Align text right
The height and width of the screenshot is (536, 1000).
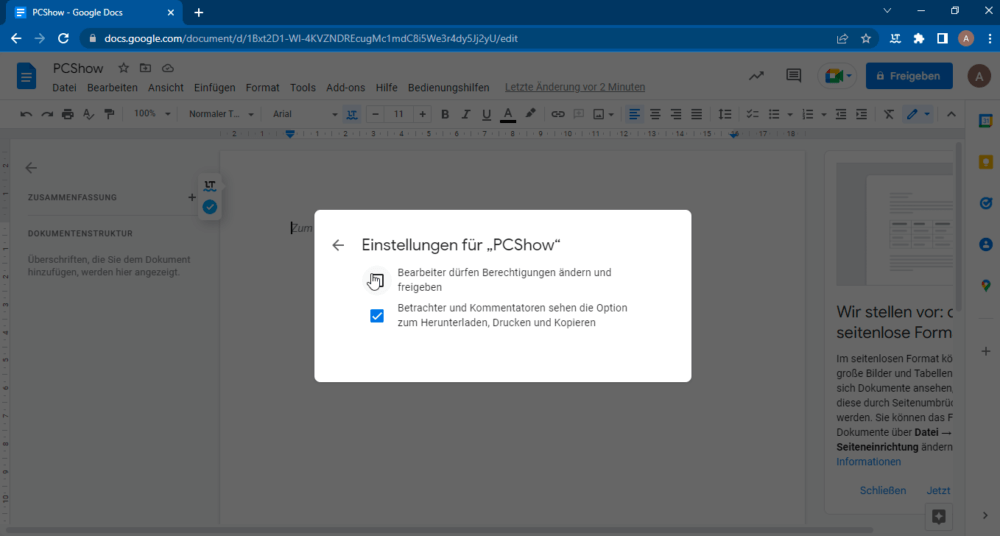point(675,114)
